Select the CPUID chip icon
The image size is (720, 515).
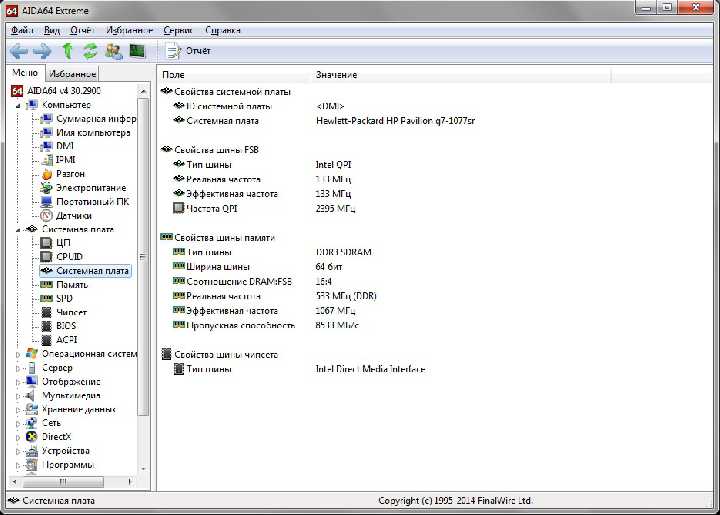tap(46, 257)
